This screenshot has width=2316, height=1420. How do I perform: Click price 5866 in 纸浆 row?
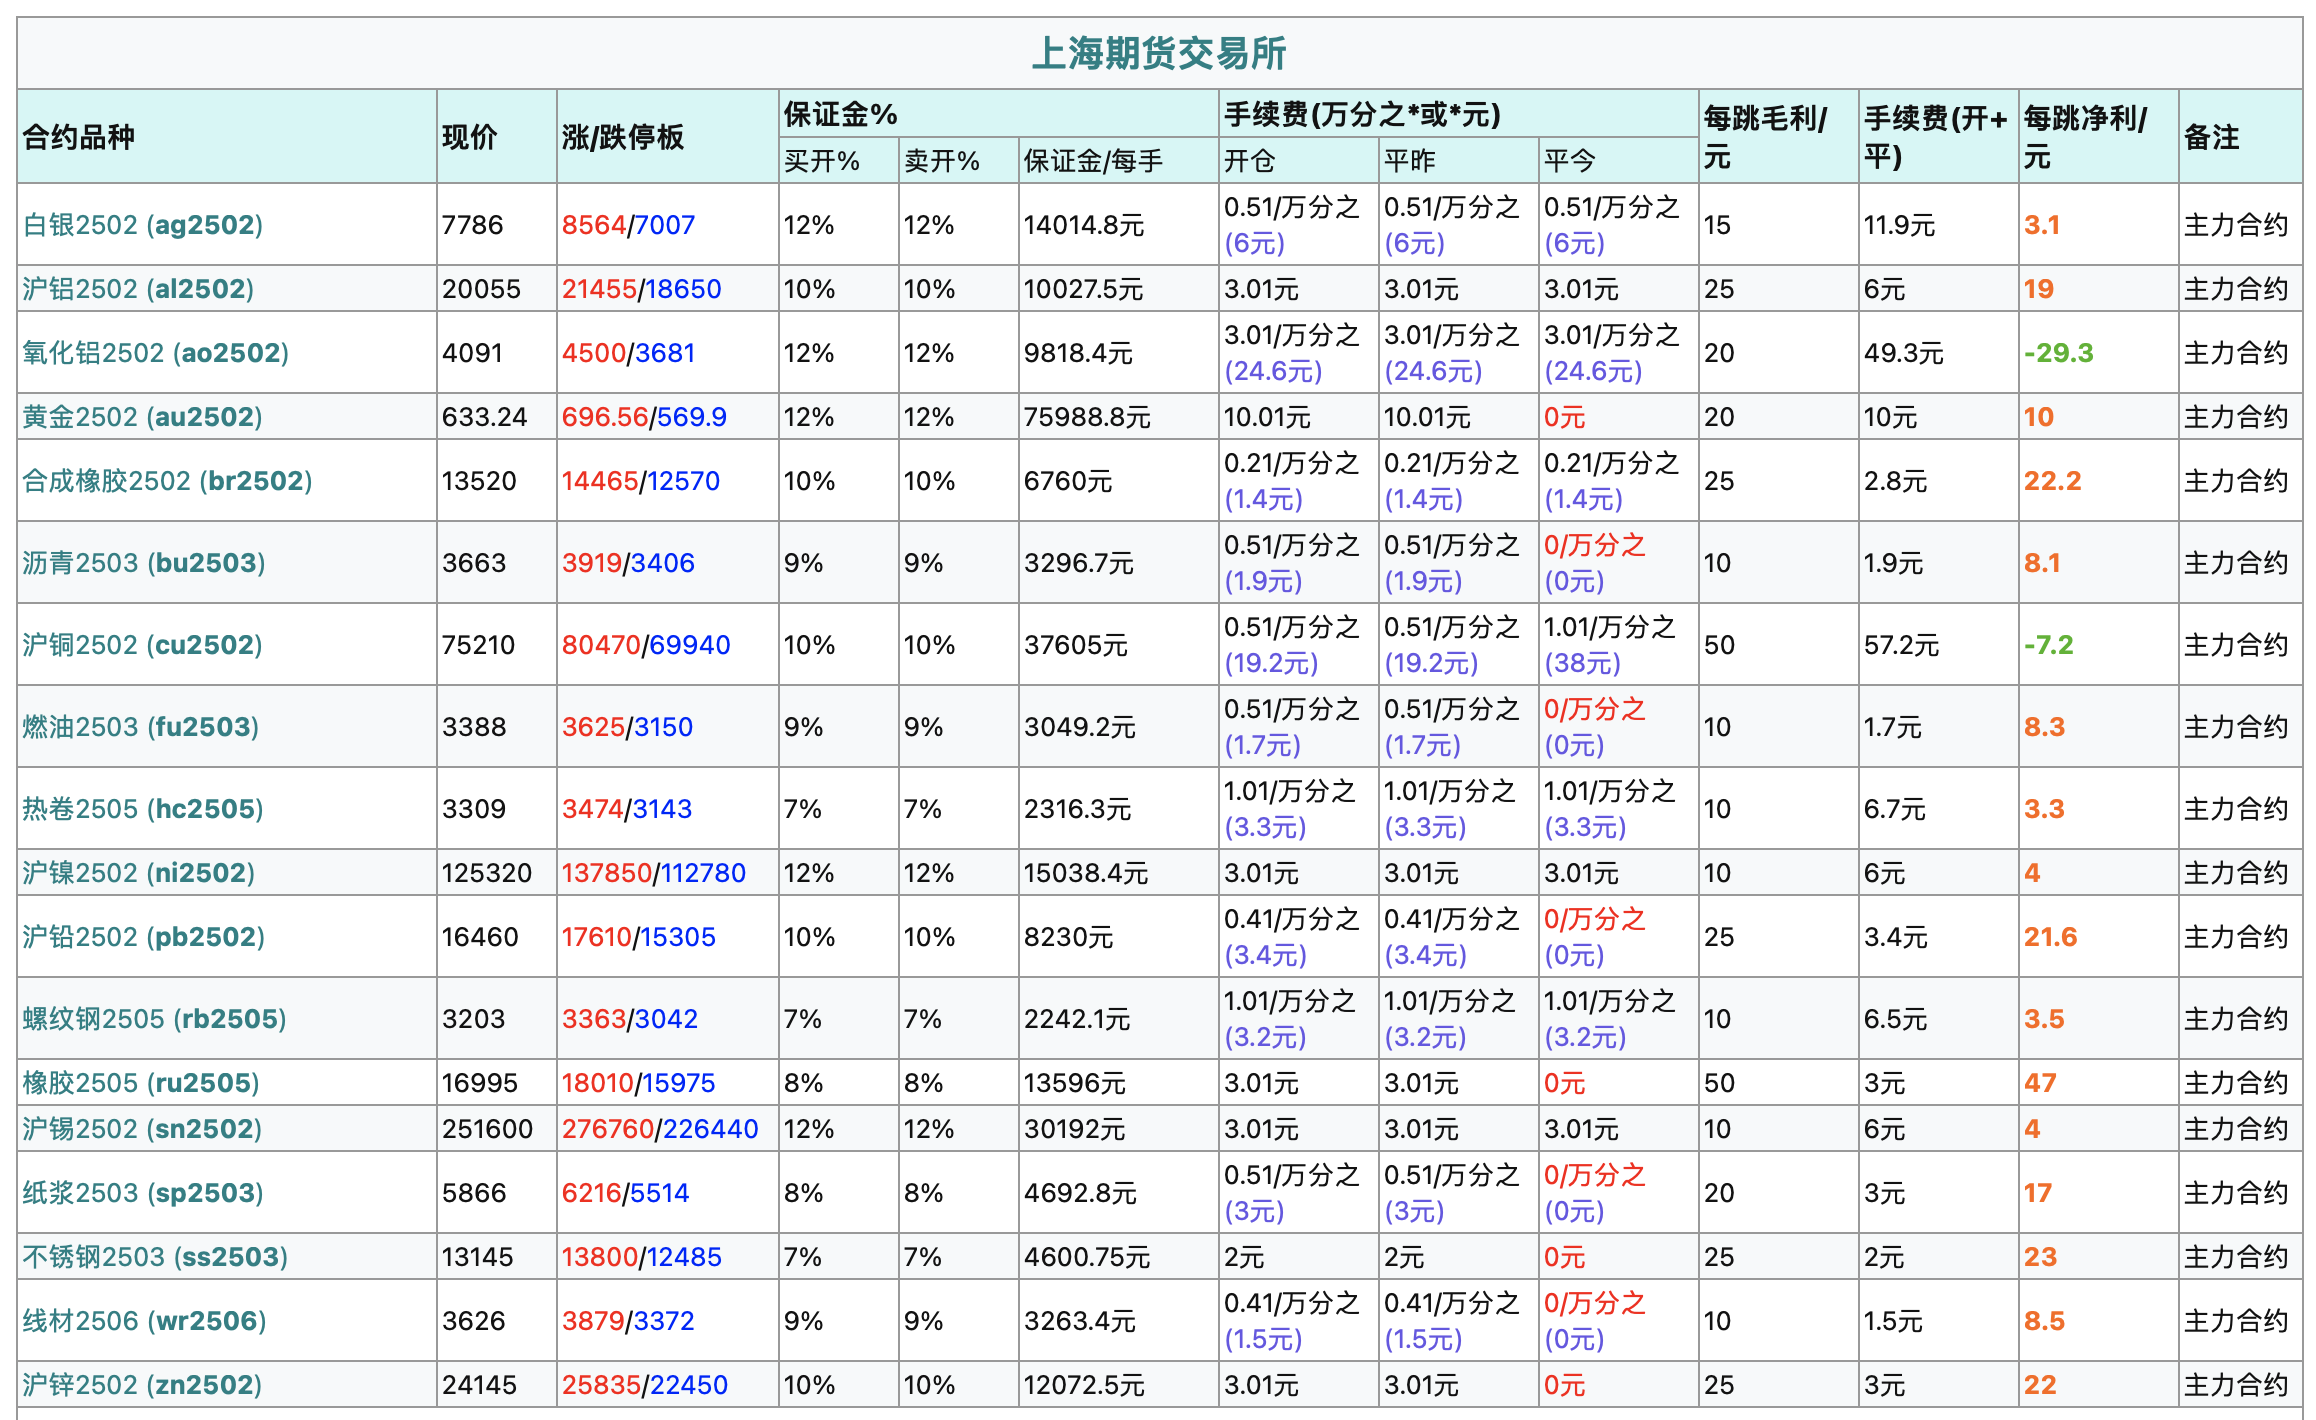coord(474,1193)
